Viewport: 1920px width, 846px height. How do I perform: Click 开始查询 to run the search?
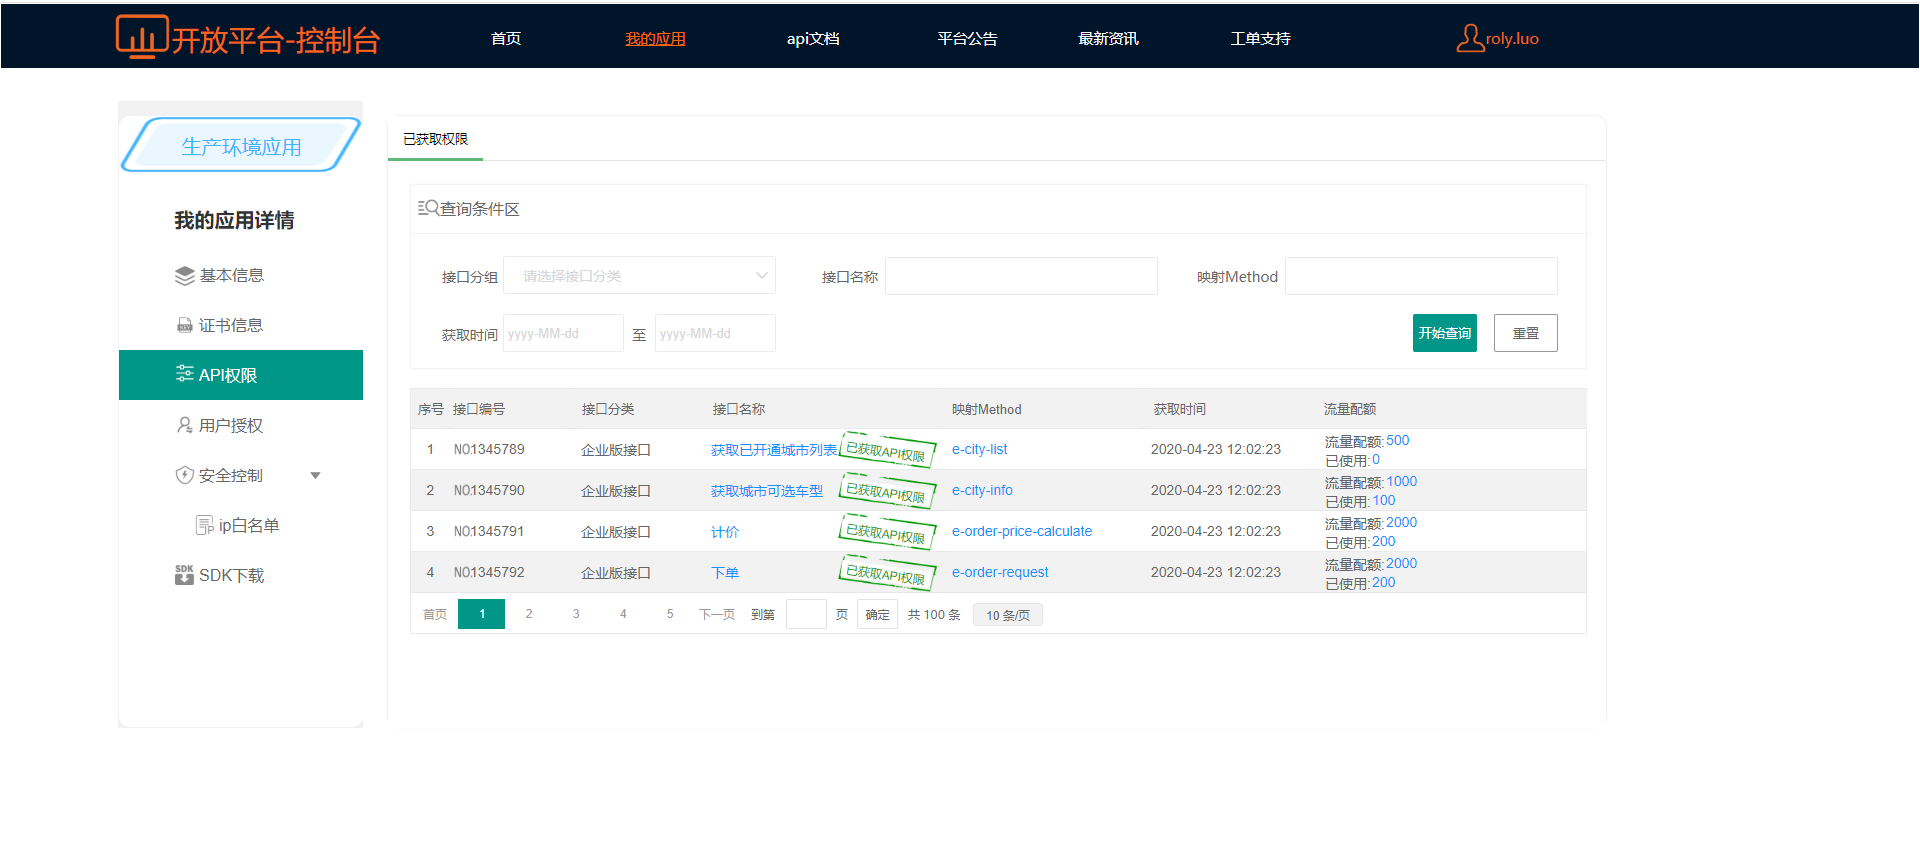1445,333
